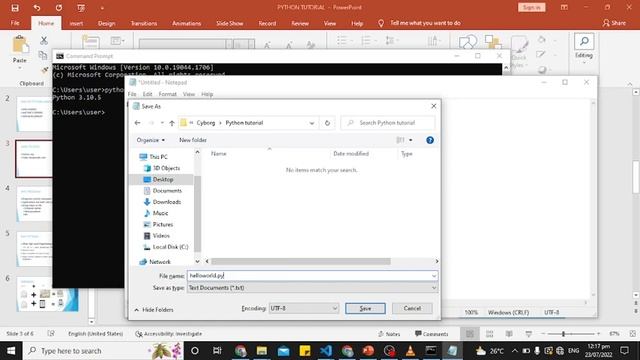Click the Paste icon in Clipboard group
The image size is (640, 360).
[x=20, y=45]
